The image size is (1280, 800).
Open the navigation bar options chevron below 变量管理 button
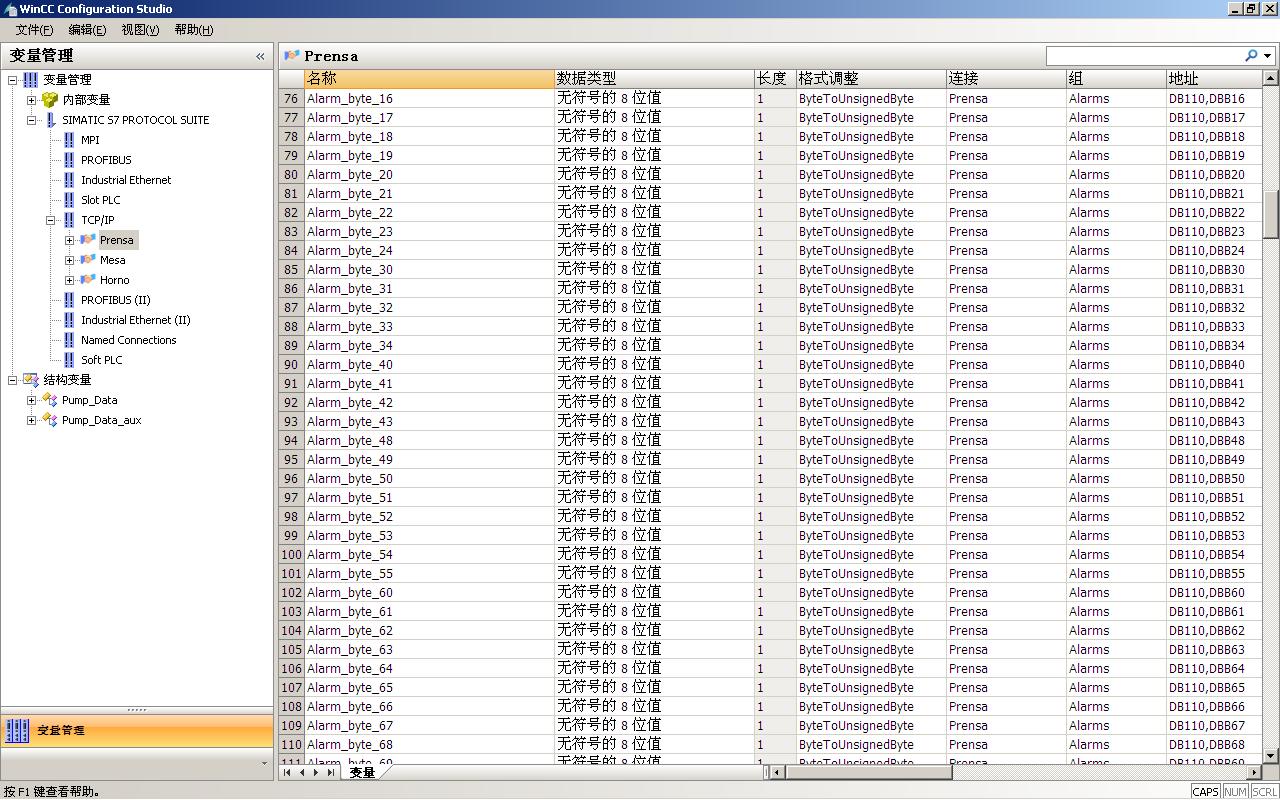[264, 763]
